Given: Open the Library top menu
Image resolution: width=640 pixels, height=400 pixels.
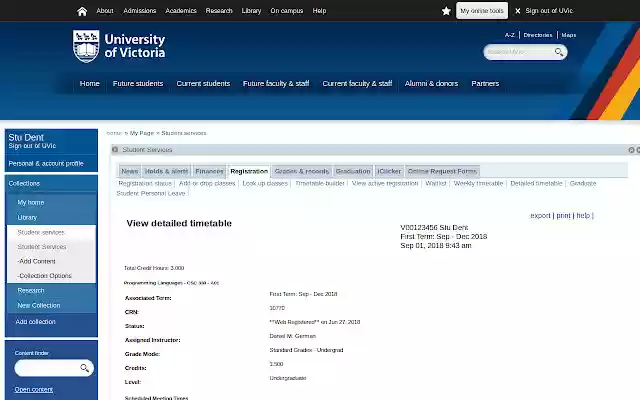Looking at the screenshot, I should [x=251, y=11].
